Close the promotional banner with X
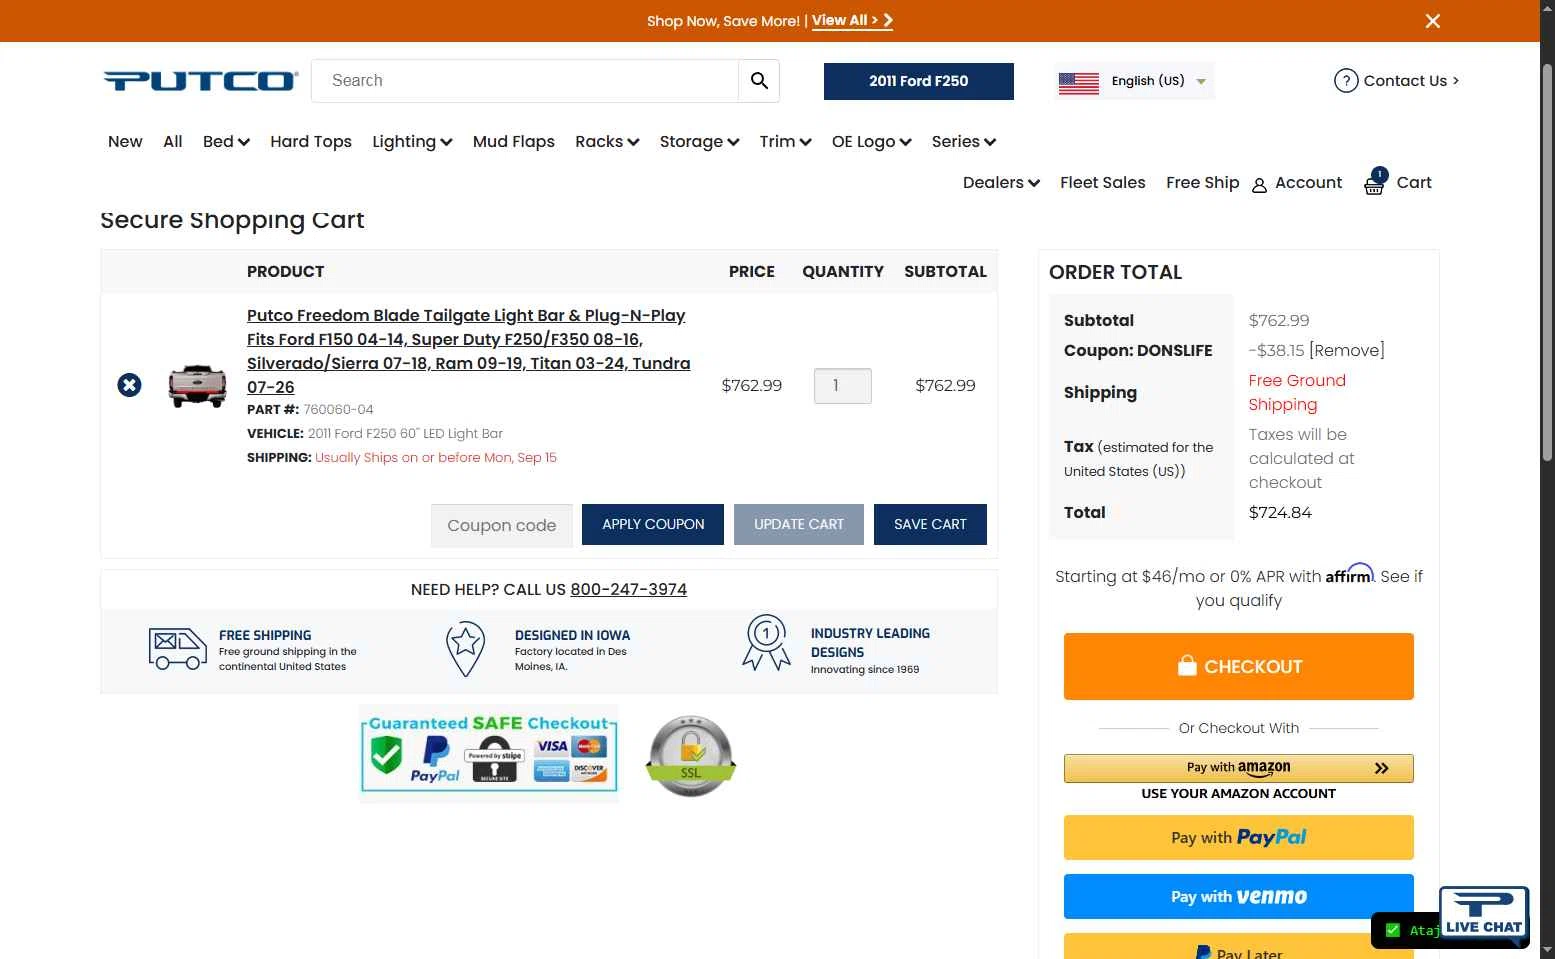 click(1432, 21)
